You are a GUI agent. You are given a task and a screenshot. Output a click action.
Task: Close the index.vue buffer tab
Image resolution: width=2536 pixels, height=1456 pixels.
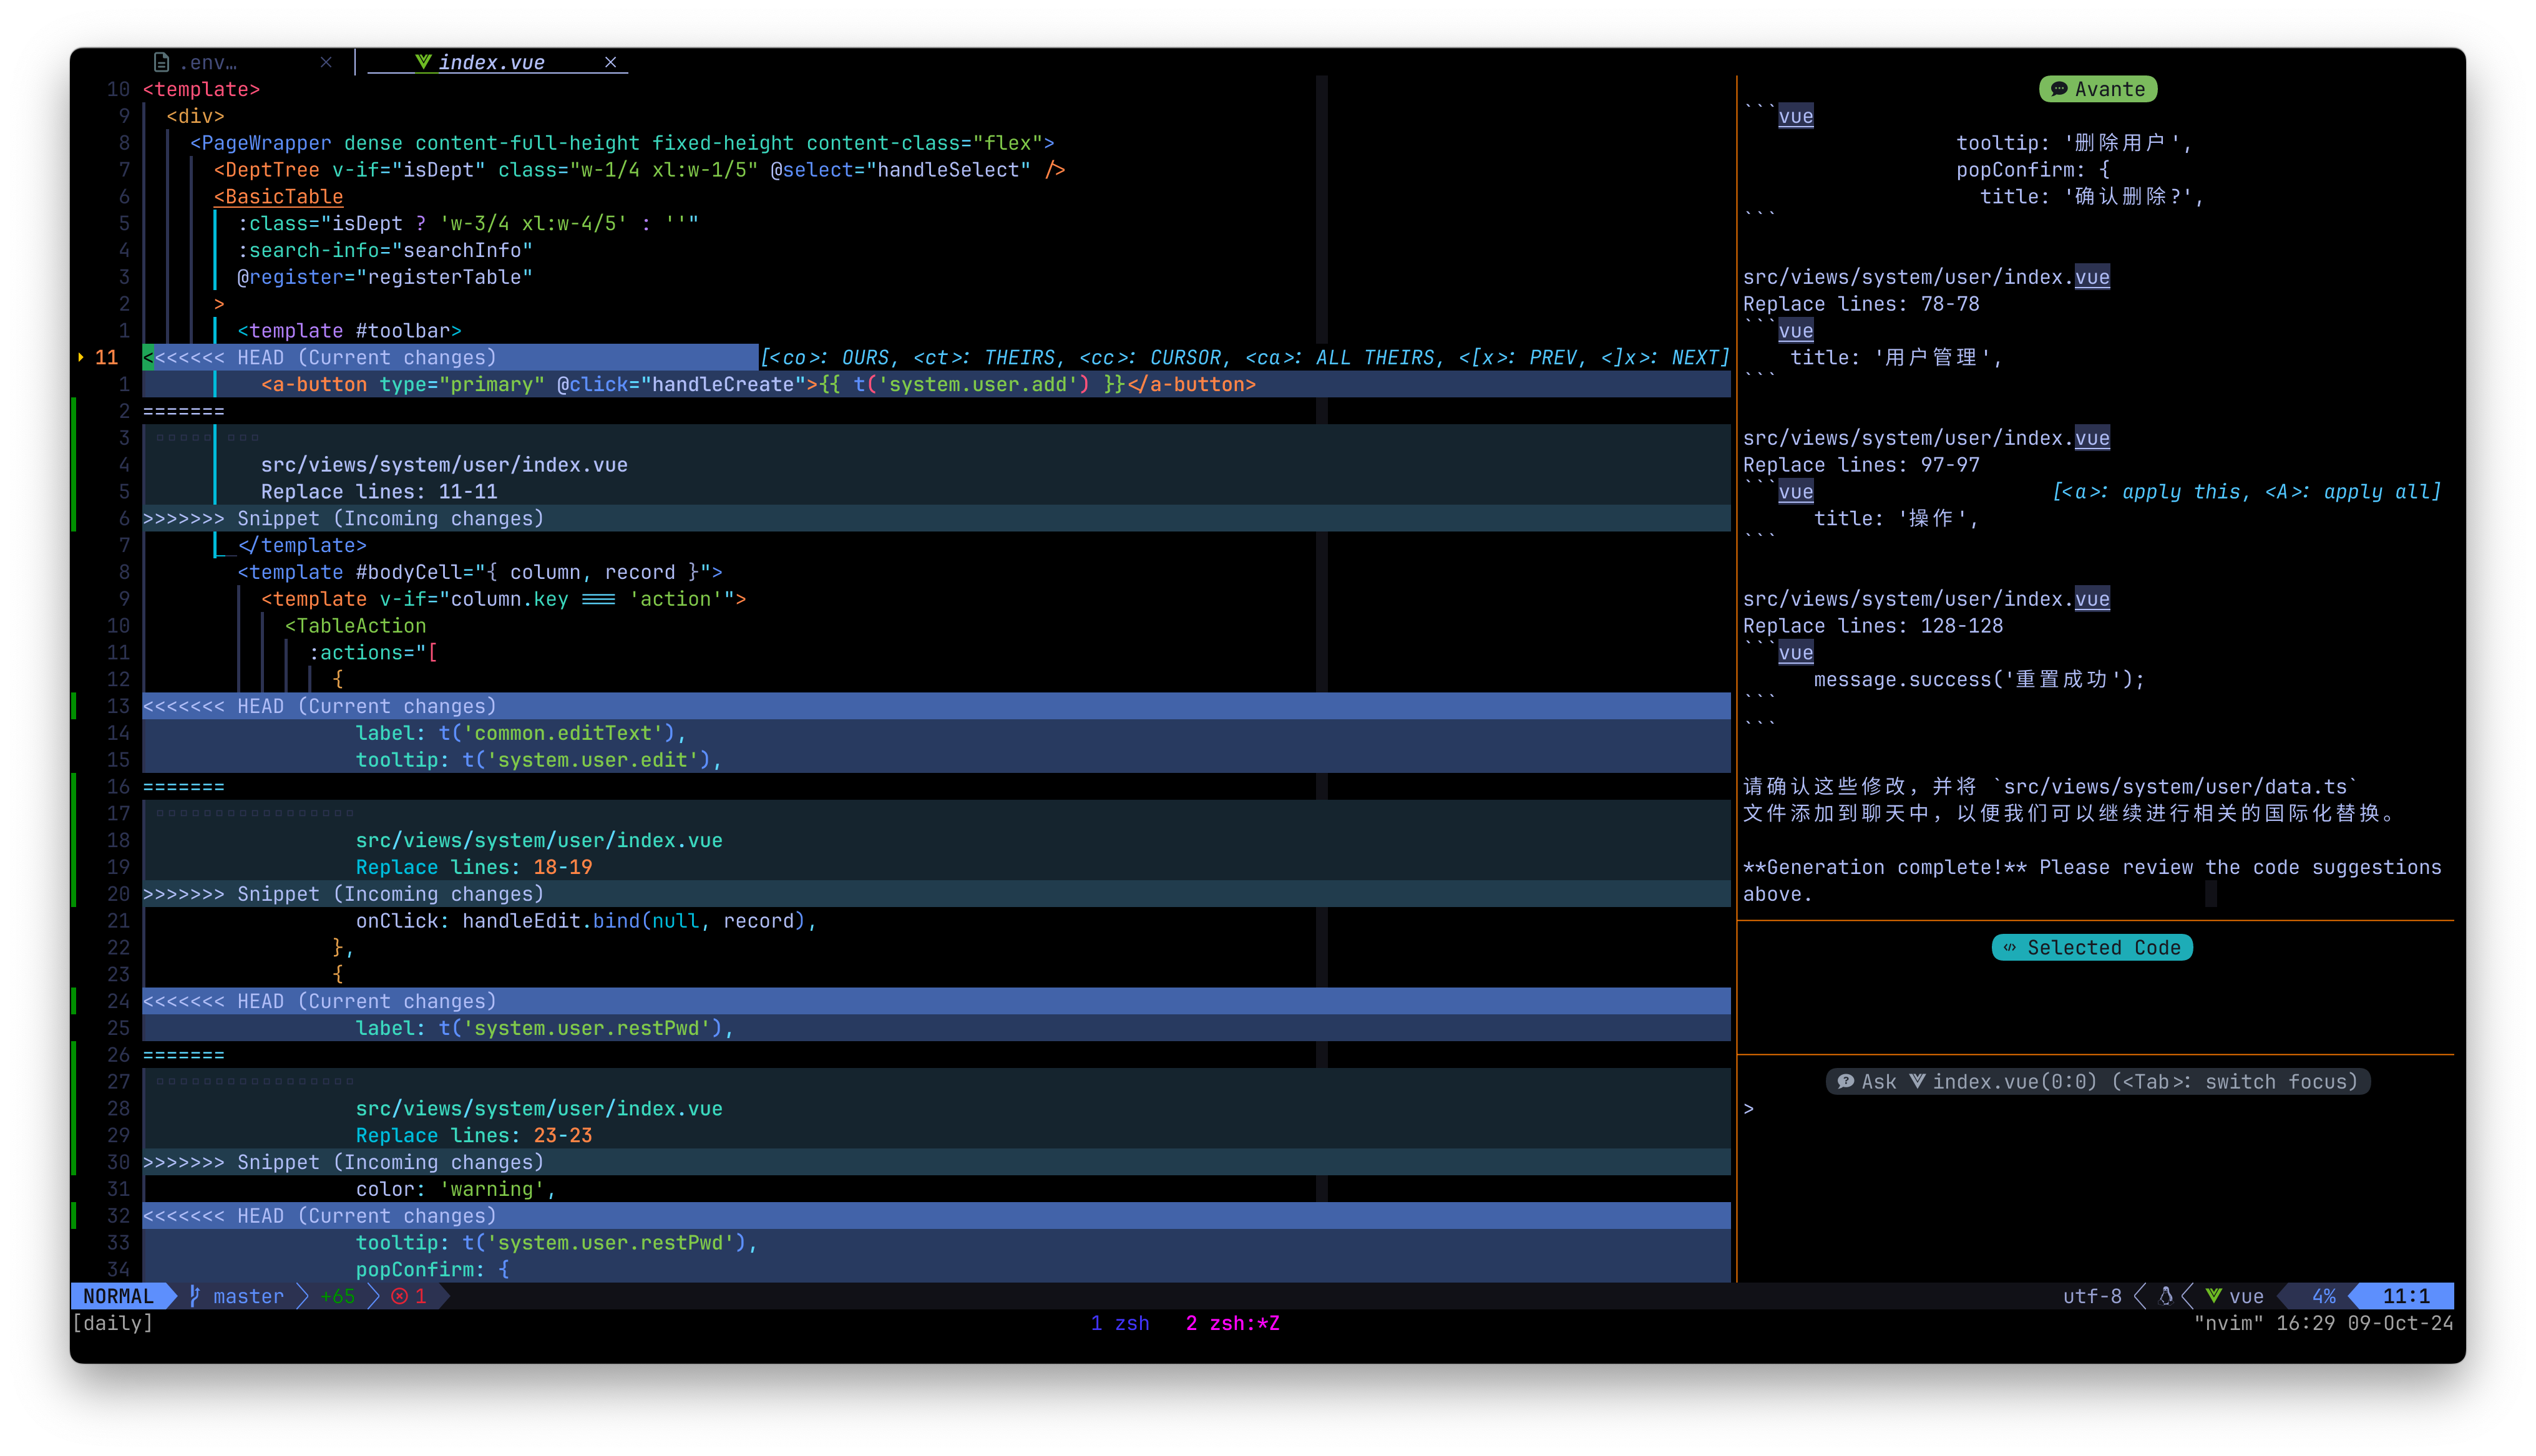click(610, 62)
